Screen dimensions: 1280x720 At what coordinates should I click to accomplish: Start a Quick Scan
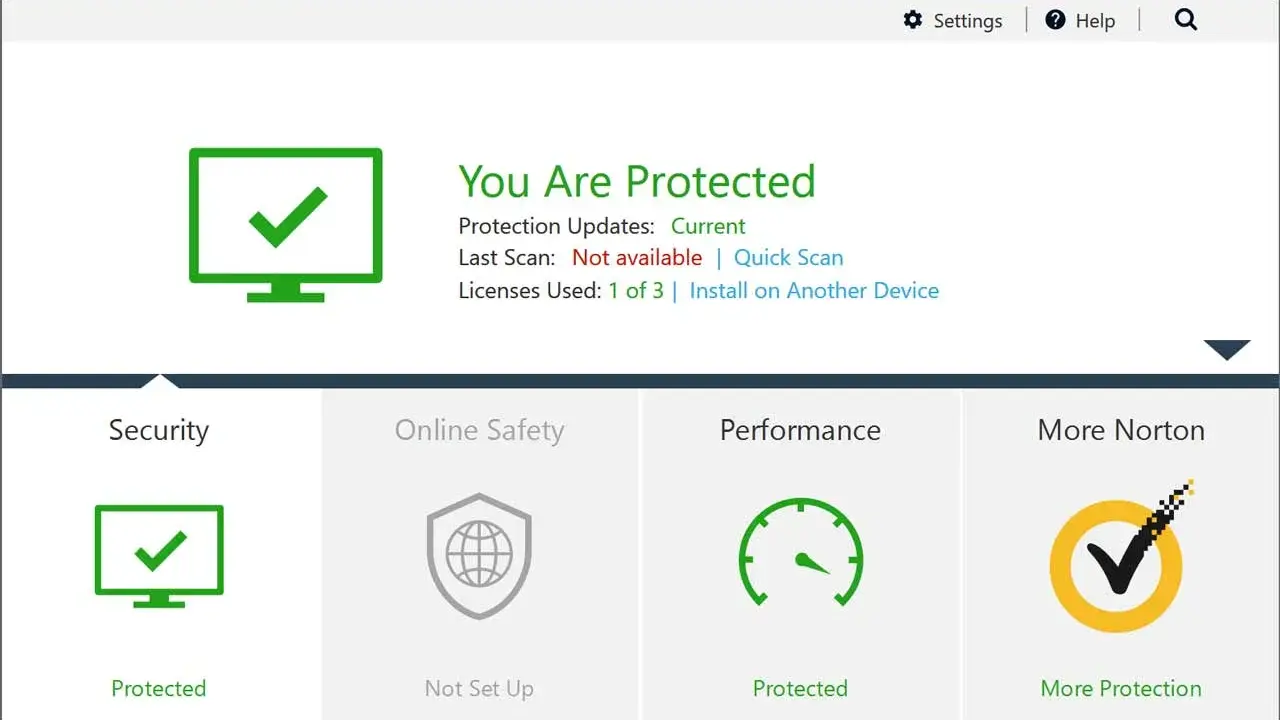coord(788,258)
